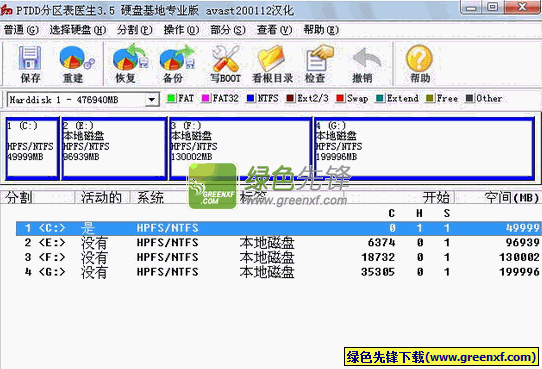Select the E: partition block in disk map

point(114,149)
